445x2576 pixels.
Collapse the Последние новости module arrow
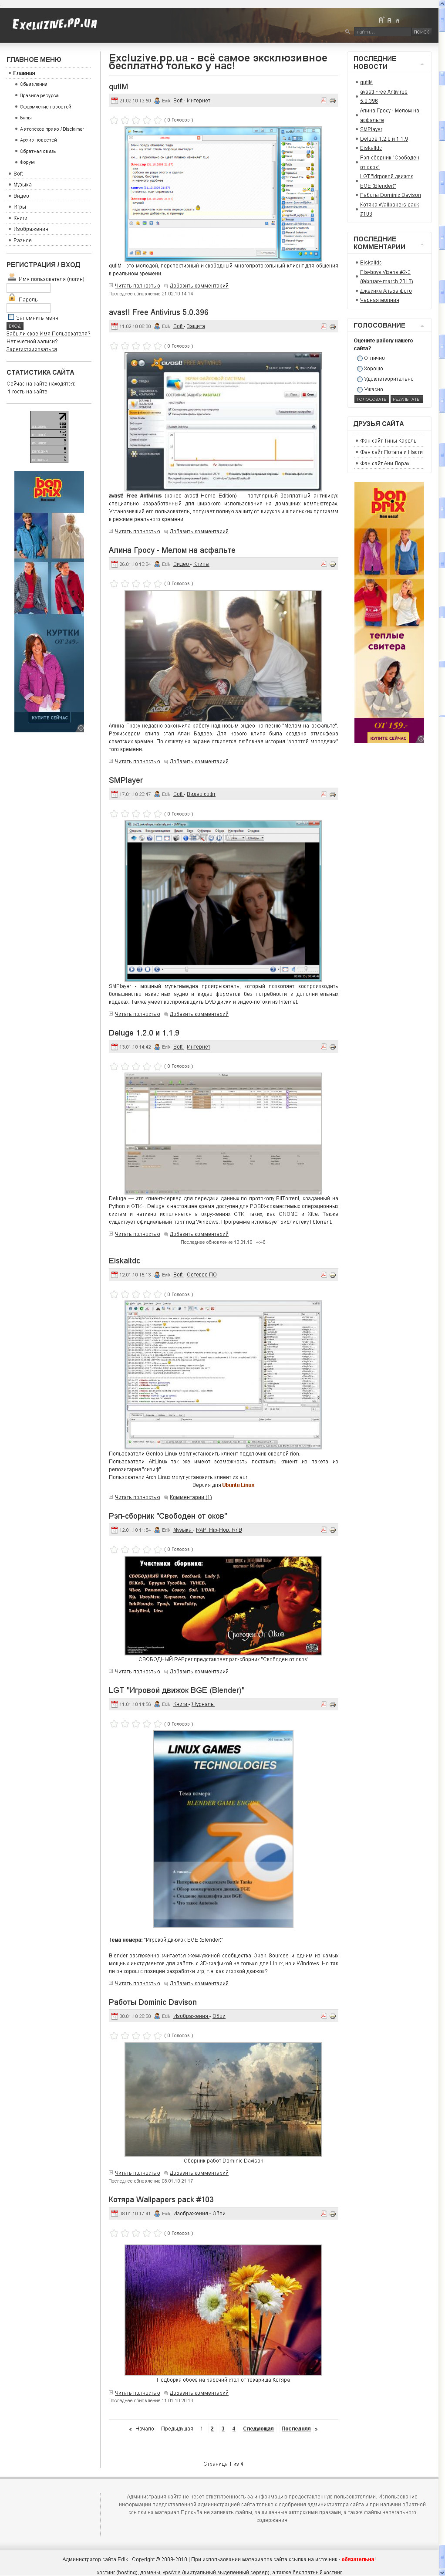422,64
